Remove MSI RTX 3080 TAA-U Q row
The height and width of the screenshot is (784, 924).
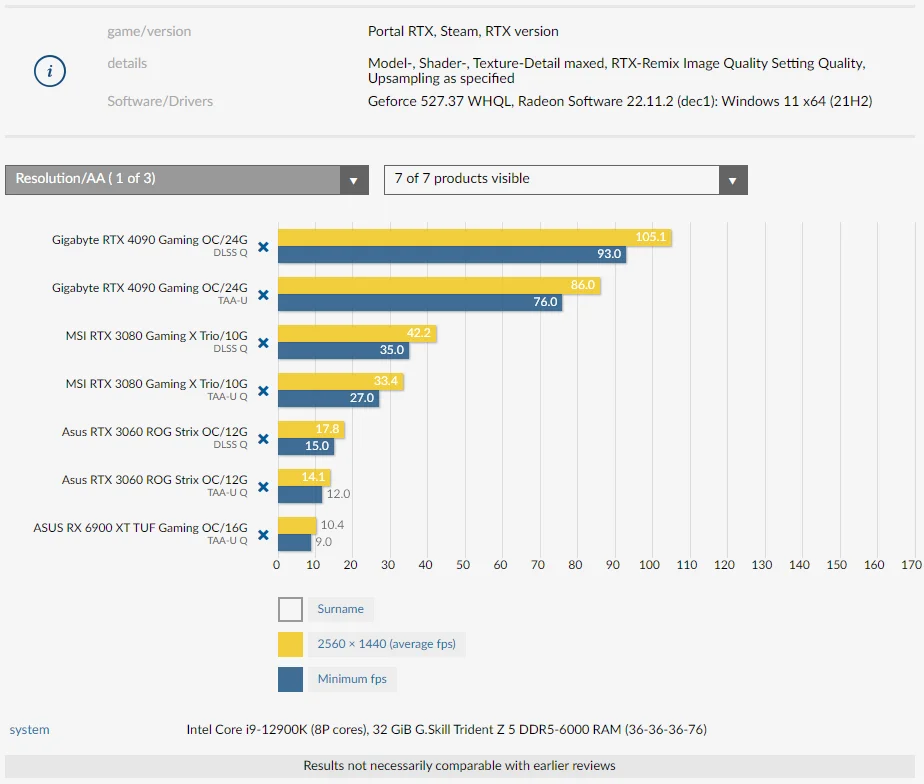263,391
